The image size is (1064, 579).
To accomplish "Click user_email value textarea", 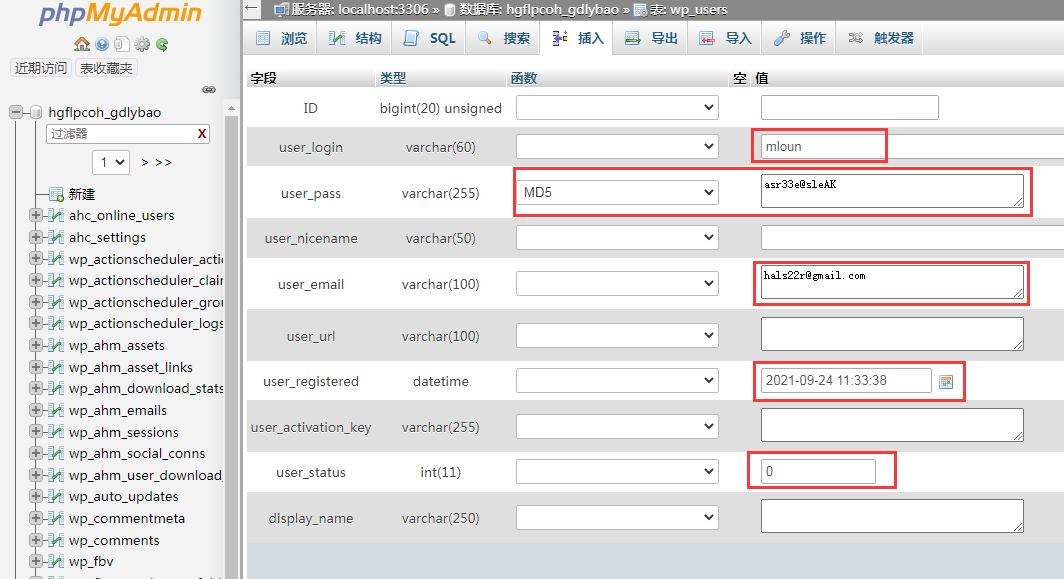I will (892, 282).
